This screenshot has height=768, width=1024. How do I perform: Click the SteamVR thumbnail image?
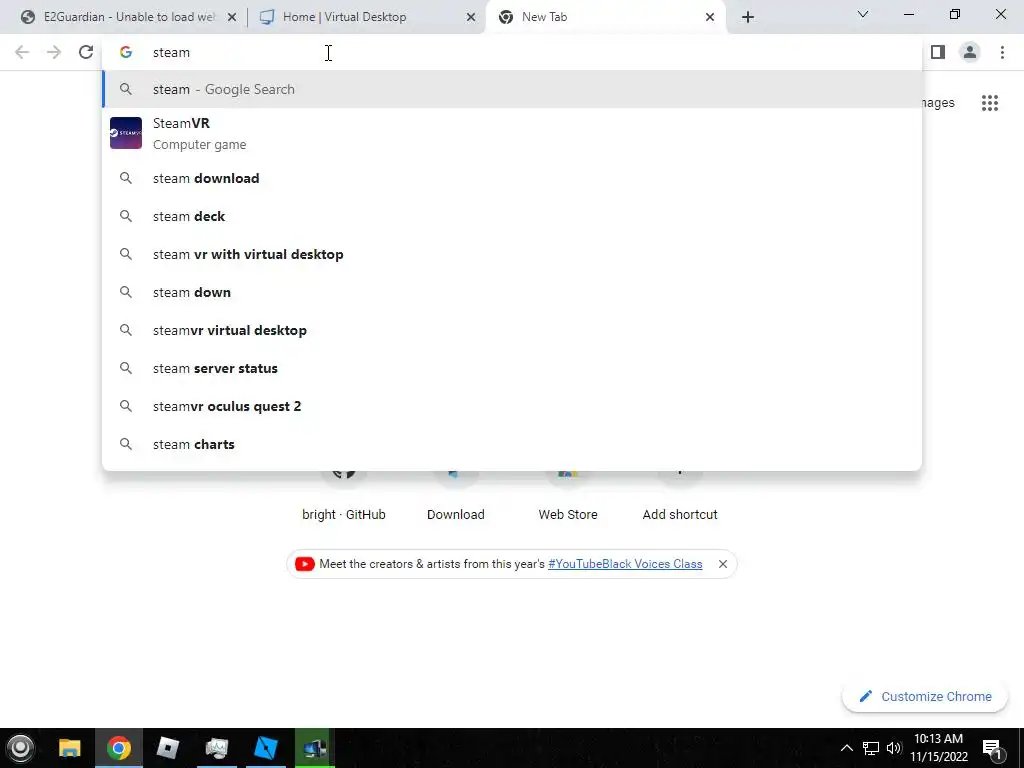pyautogui.click(x=126, y=133)
